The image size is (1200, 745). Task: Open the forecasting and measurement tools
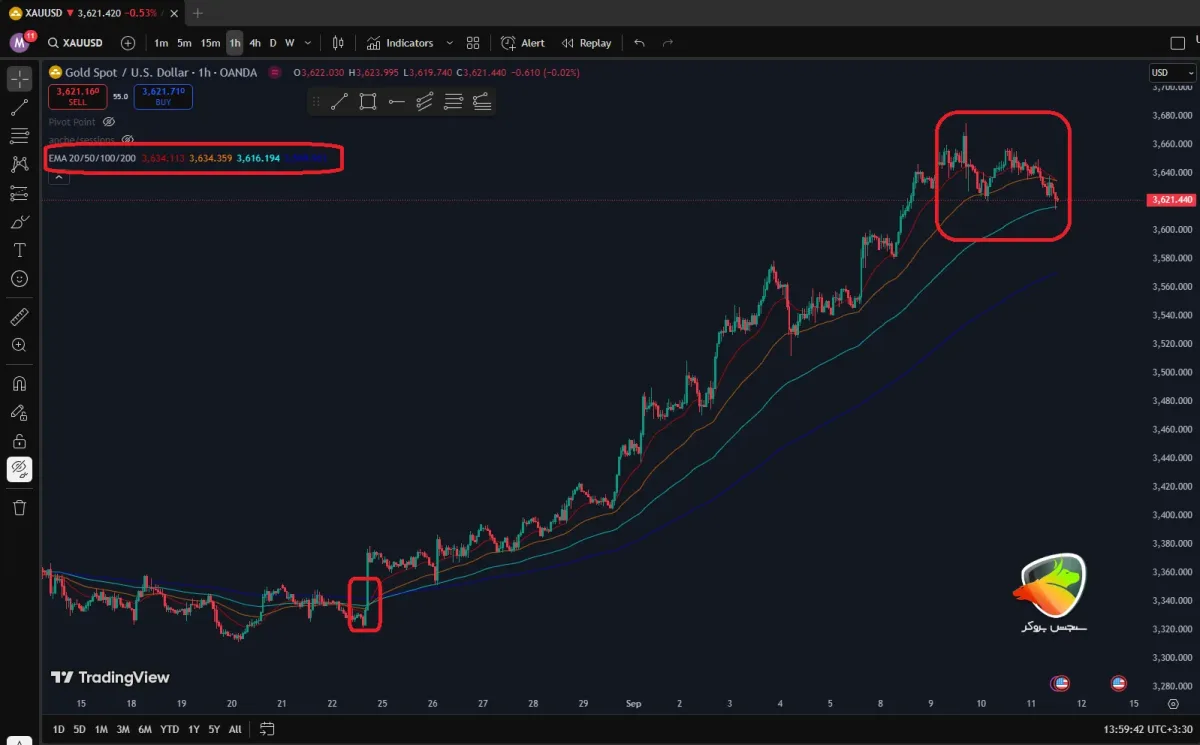[19, 193]
